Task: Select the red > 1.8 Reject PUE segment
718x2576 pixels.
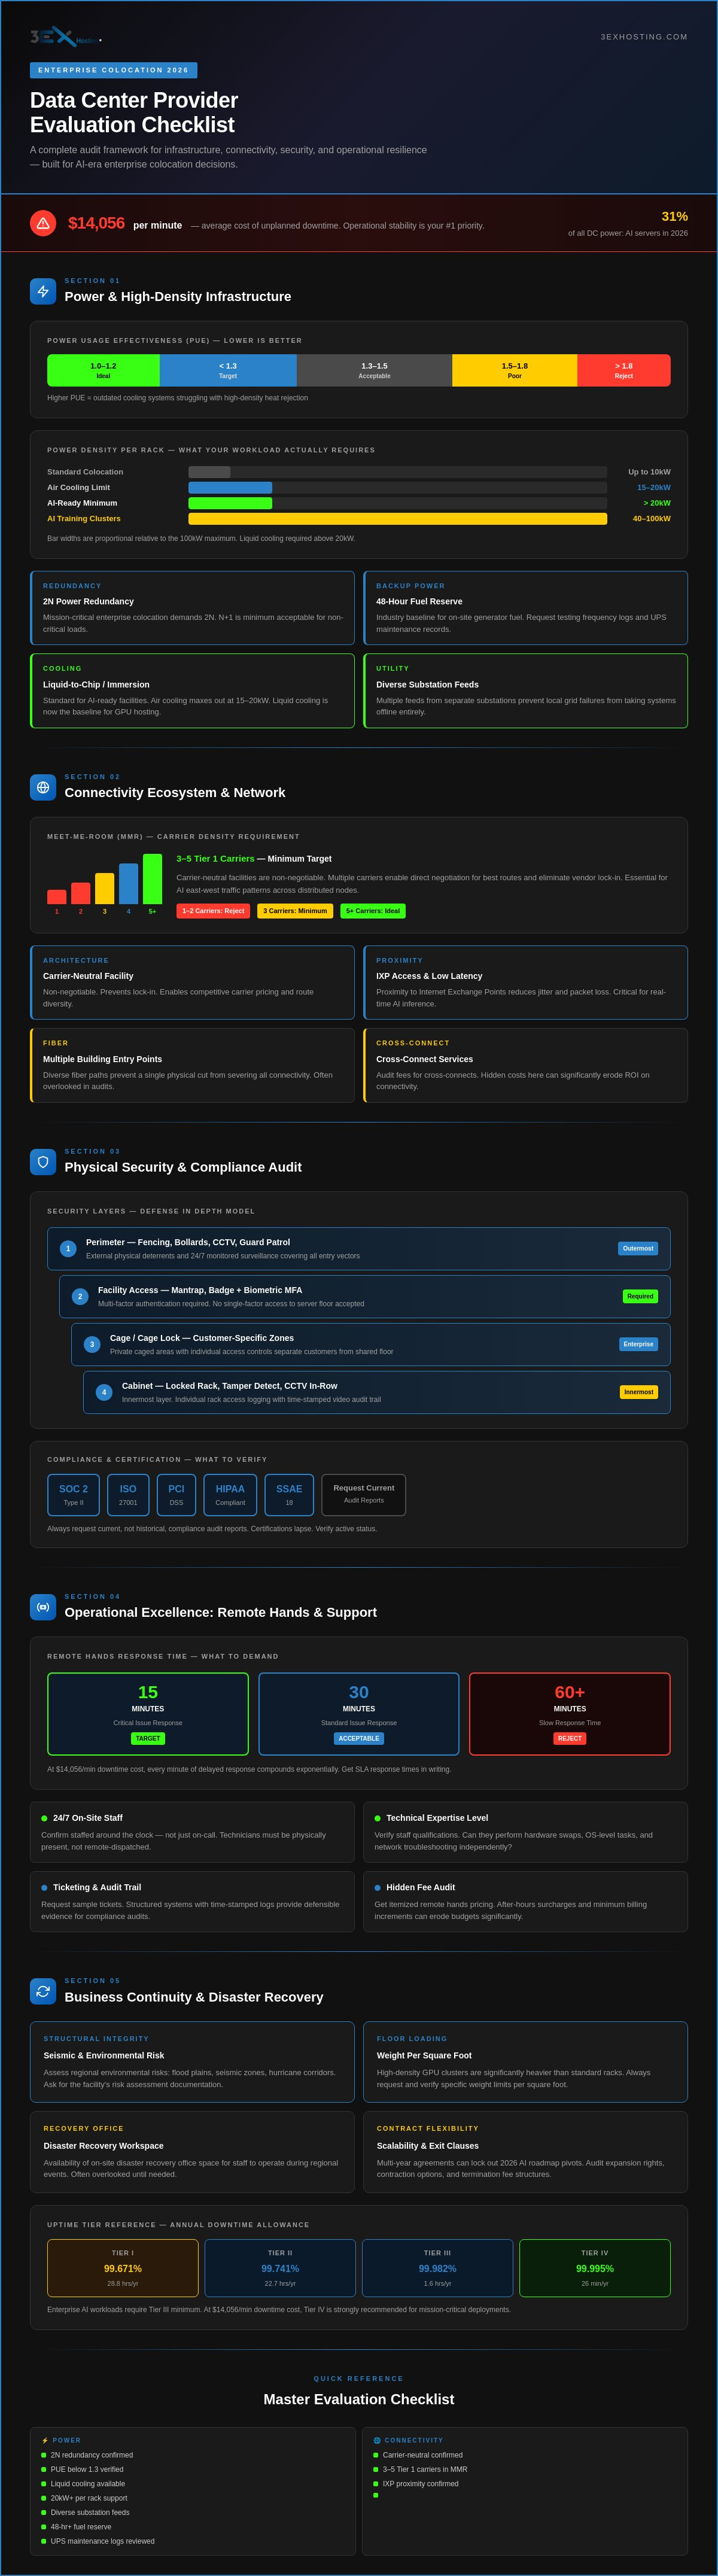Action: point(624,370)
